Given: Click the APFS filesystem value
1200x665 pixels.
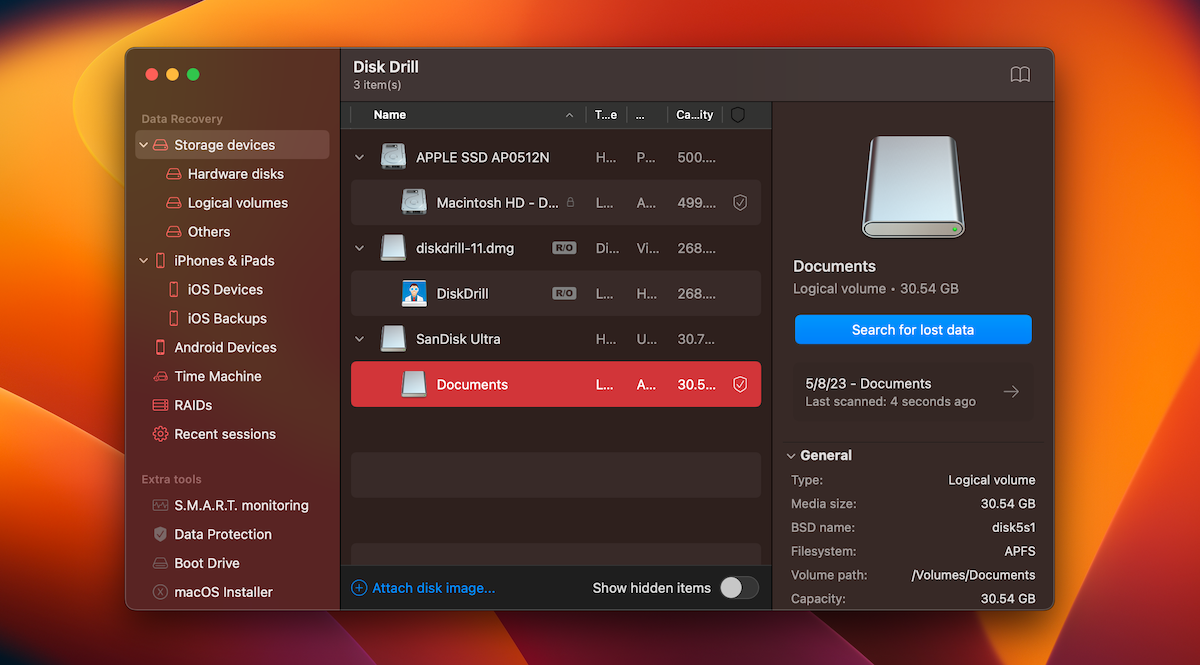Looking at the screenshot, I should click(x=1020, y=551).
